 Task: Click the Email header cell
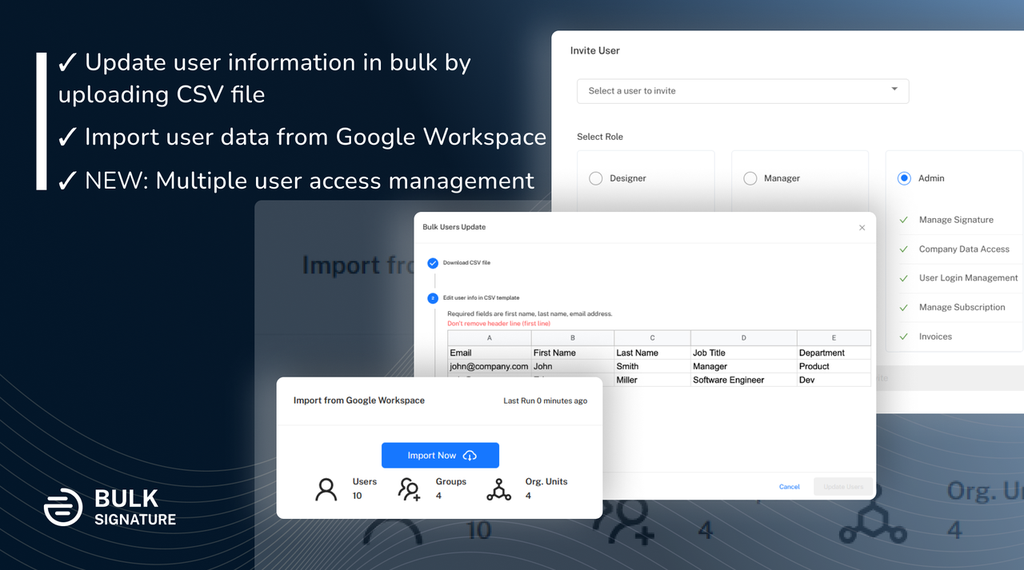[489, 353]
